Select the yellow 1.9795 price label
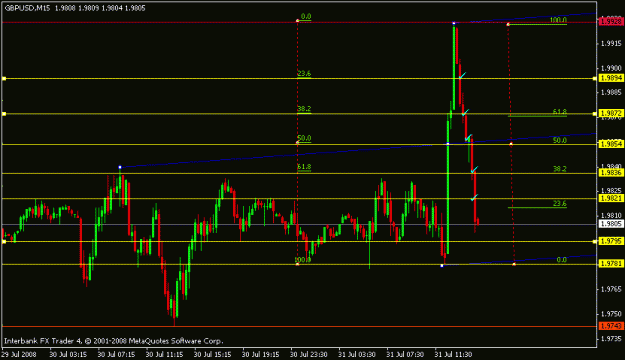 click(x=611, y=241)
